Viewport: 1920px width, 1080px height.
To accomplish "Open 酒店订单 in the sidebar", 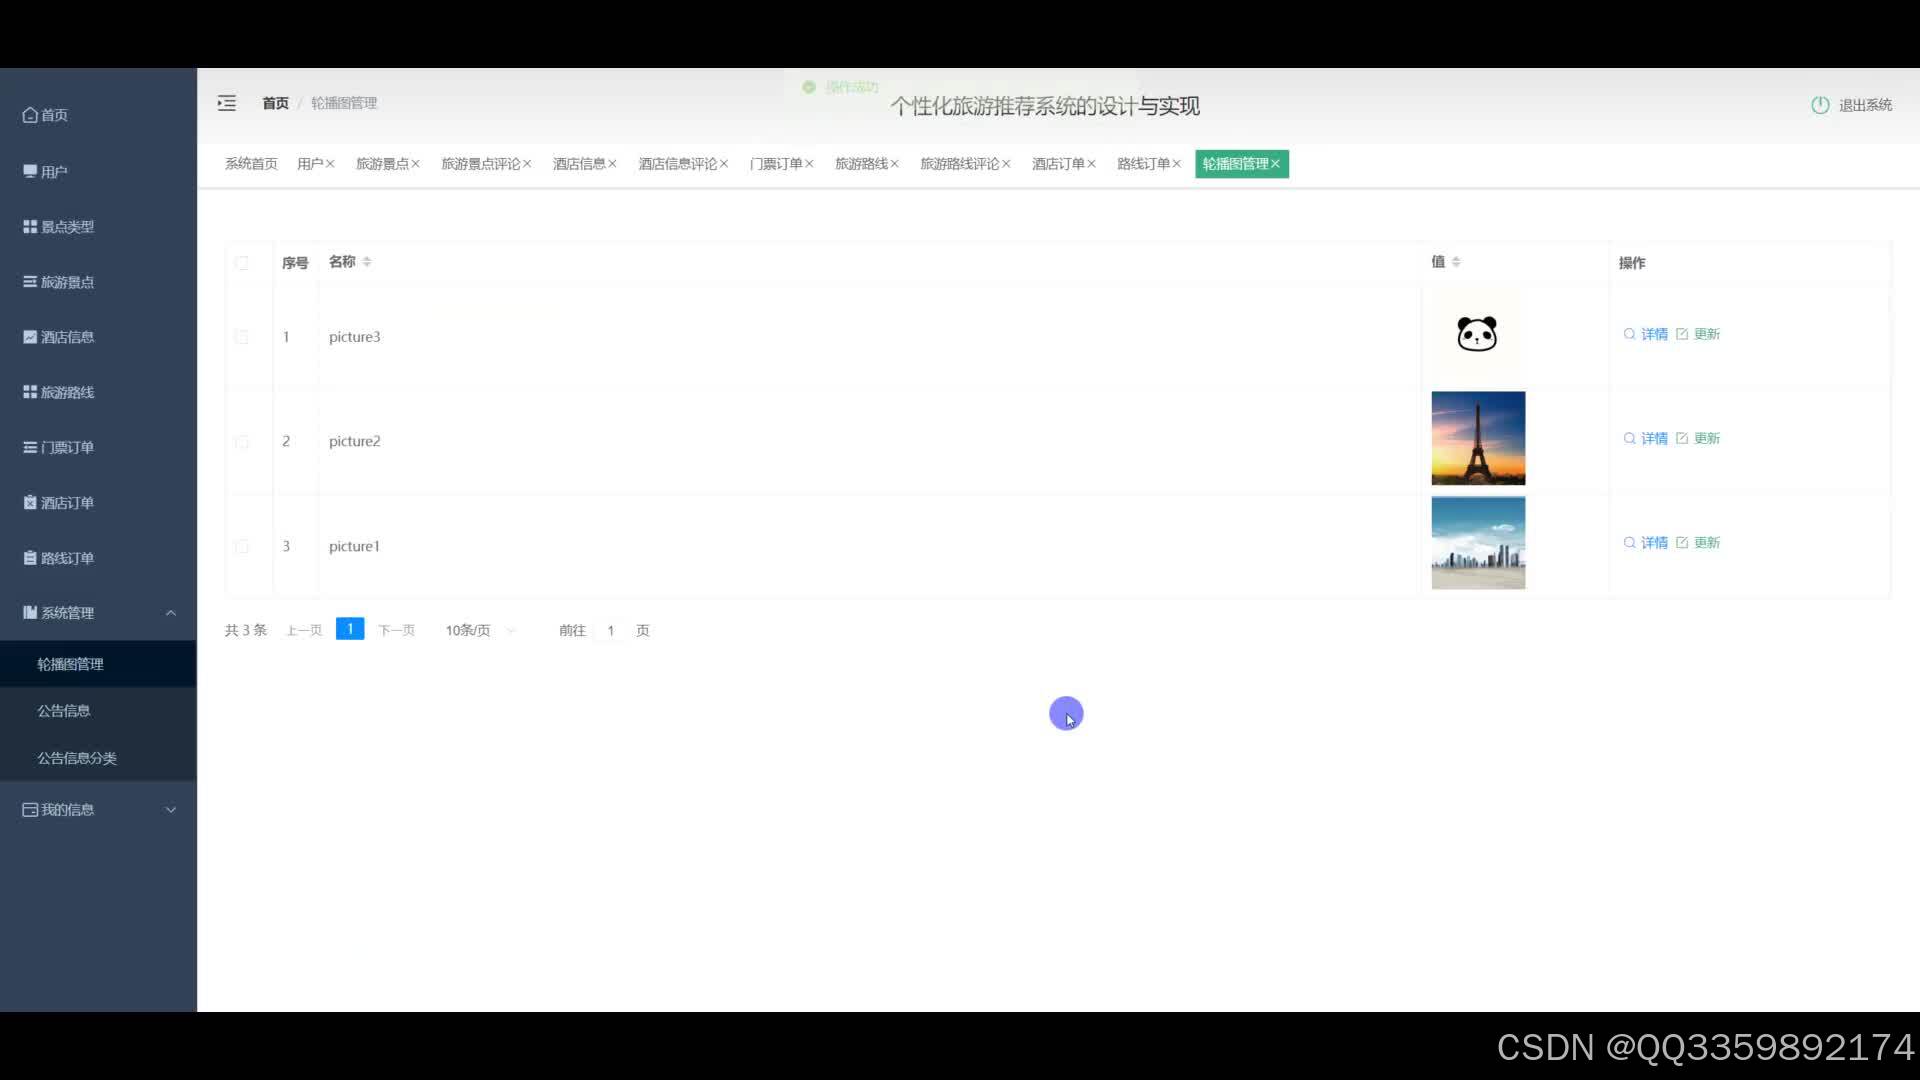I will 98,503.
